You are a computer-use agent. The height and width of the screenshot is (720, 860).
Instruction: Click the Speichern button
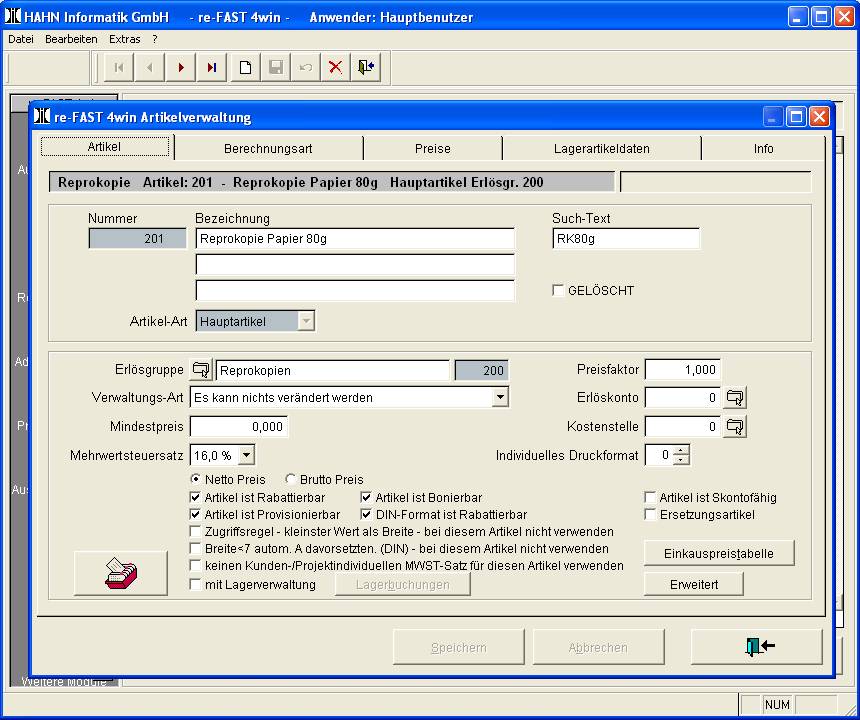459,647
